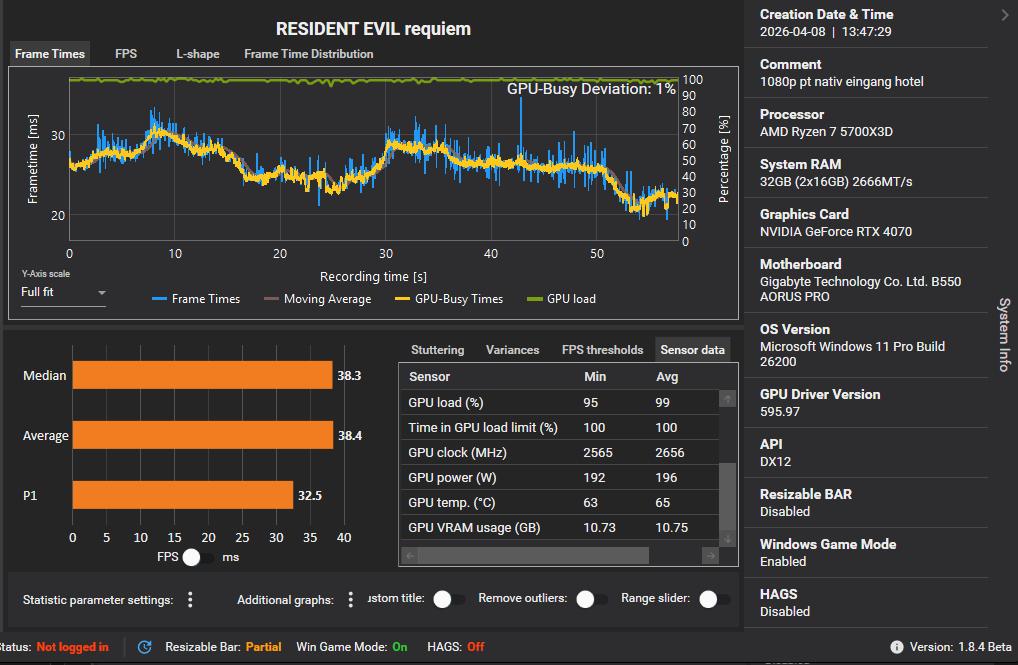Toggle Moving Average legend entry
This screenshot has width=1018, height=665.
(x=318, y=299)
